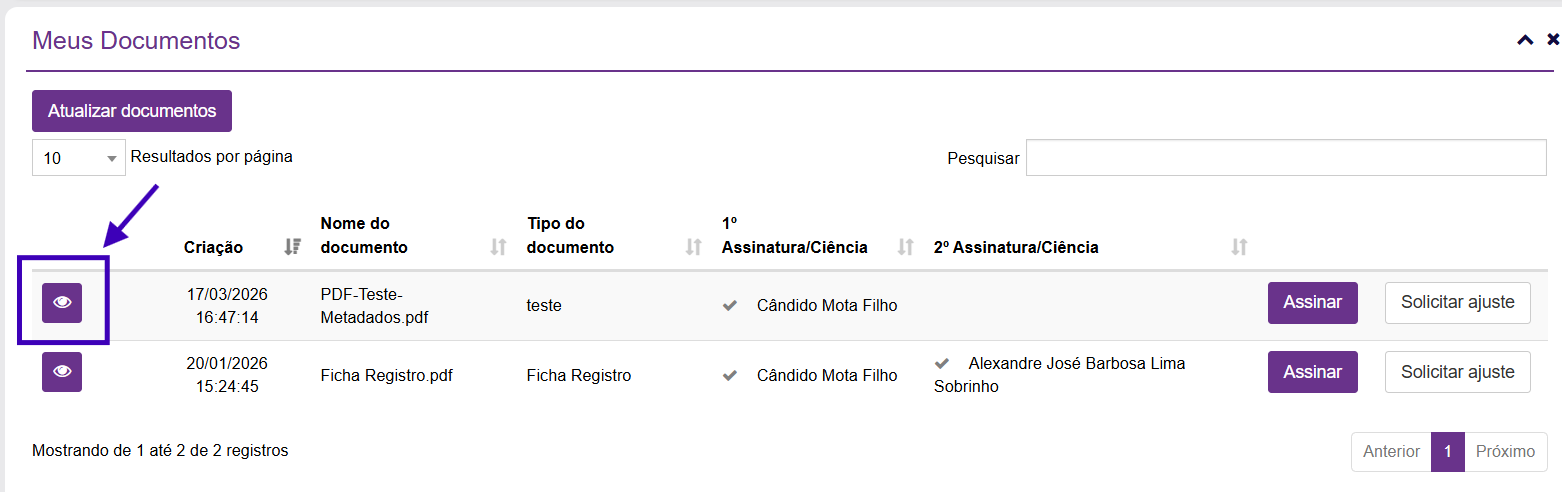Screen dimensions: 1562x492
Task: Open the results per page dropdown
Action: [x=79, y=158]
